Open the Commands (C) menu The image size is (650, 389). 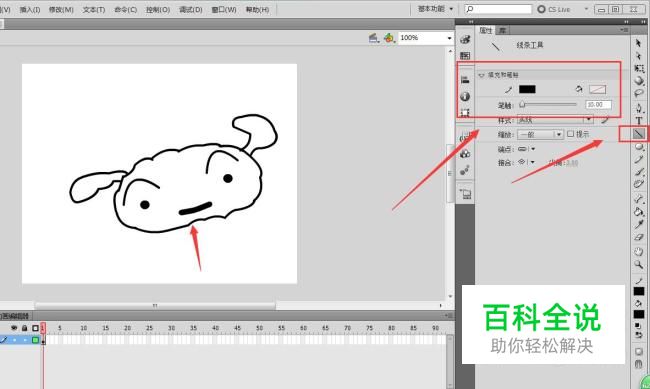pyautogui.click(x=126, y=9)
